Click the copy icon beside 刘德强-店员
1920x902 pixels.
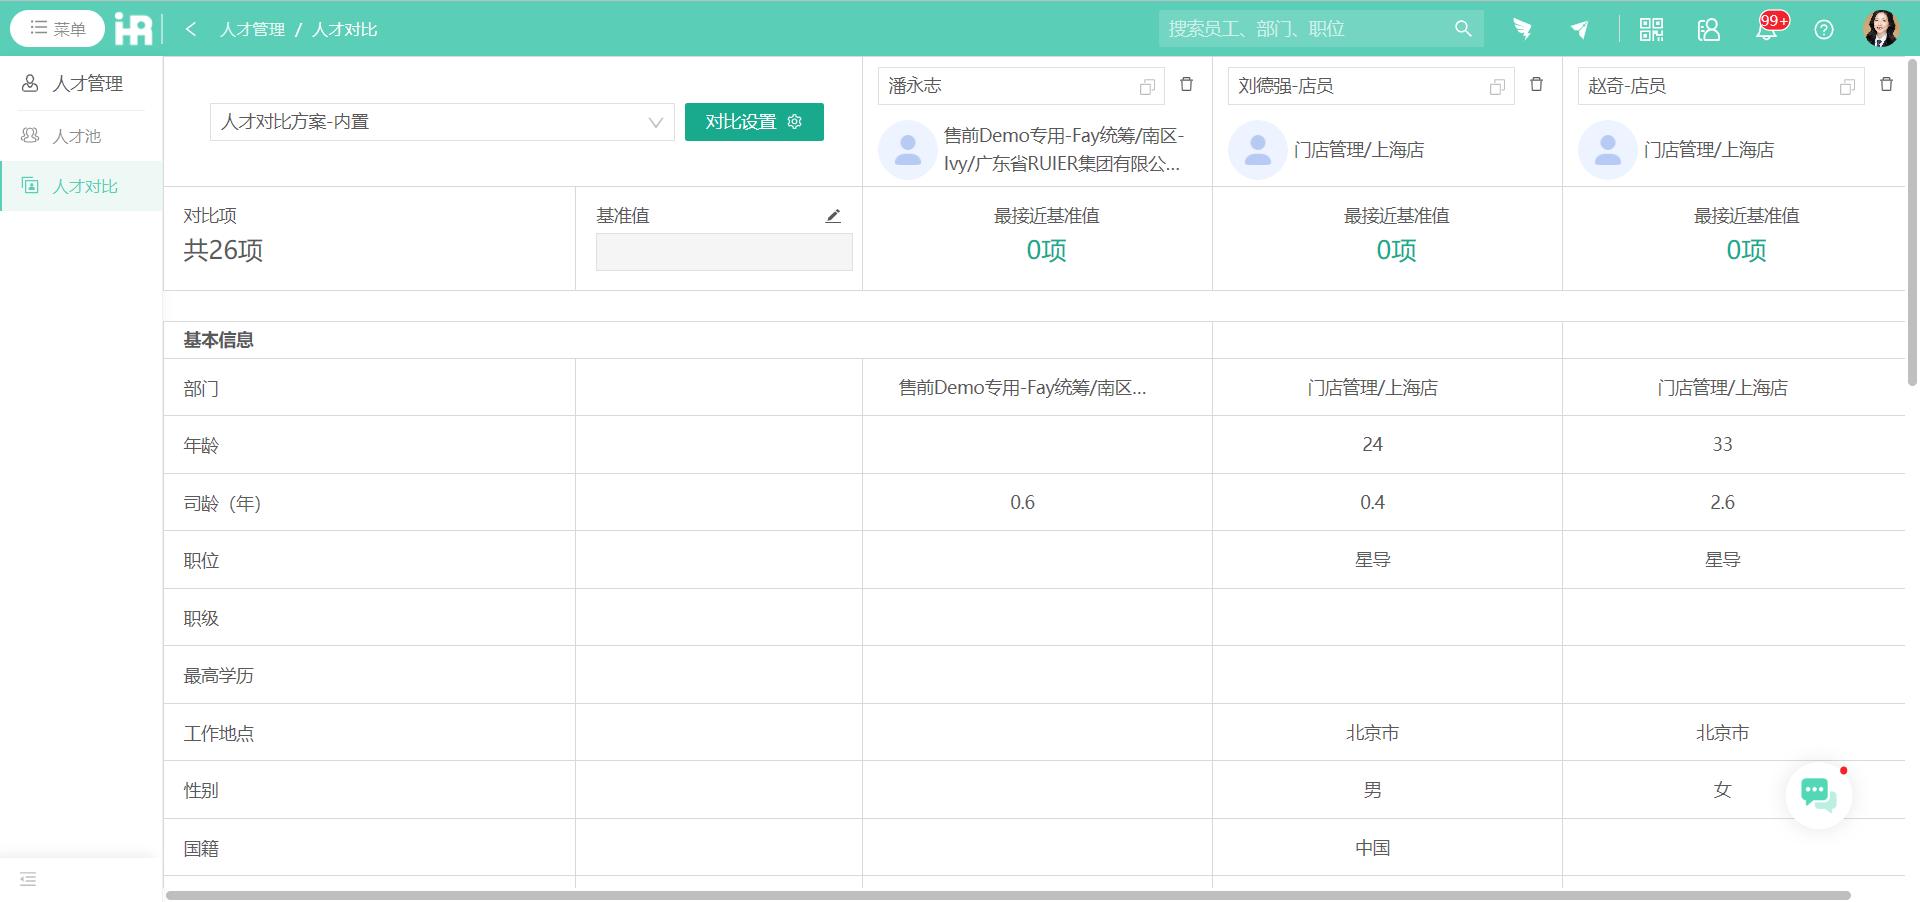point(1496,86)
